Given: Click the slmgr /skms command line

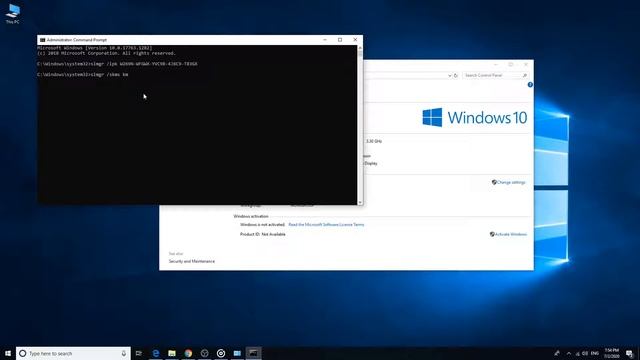Looking at the screenshot, I should 82,75.
